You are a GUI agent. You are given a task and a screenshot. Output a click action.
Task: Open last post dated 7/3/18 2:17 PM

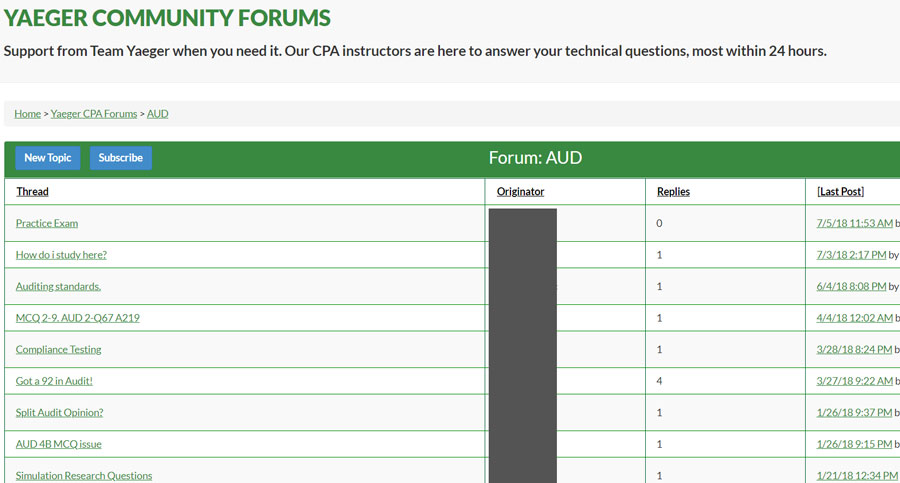[851, 254]
